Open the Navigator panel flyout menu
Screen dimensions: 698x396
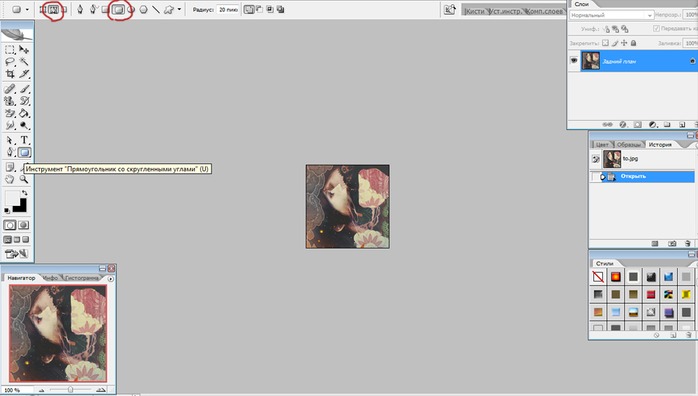pos(110,279)
